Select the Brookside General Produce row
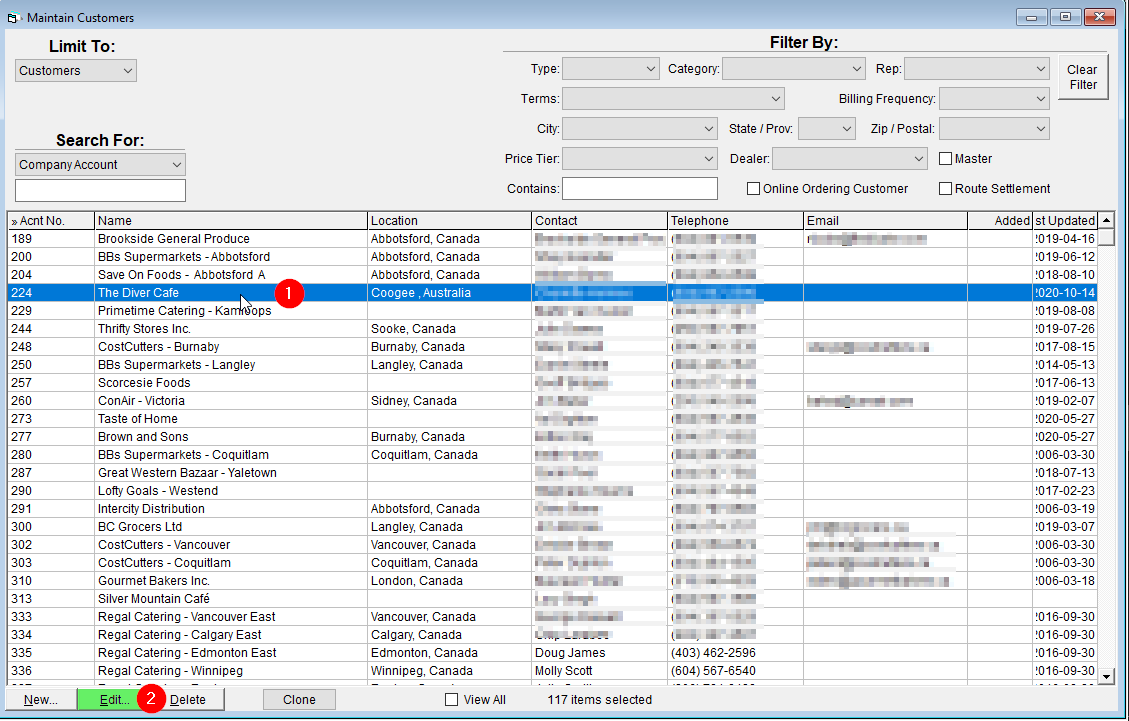This screenshot has width=1129, height=721. click(552, 238)
